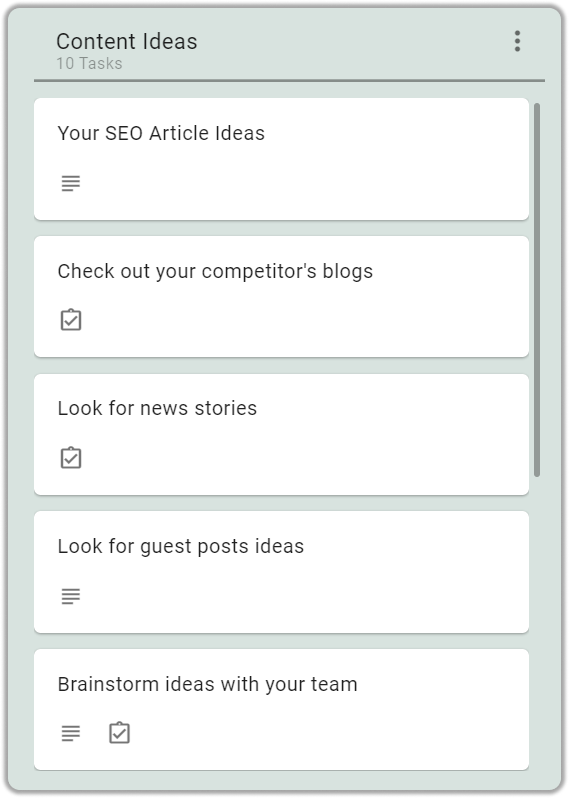Click description icon on guest posts ideas card

click(x=71, y=596)
